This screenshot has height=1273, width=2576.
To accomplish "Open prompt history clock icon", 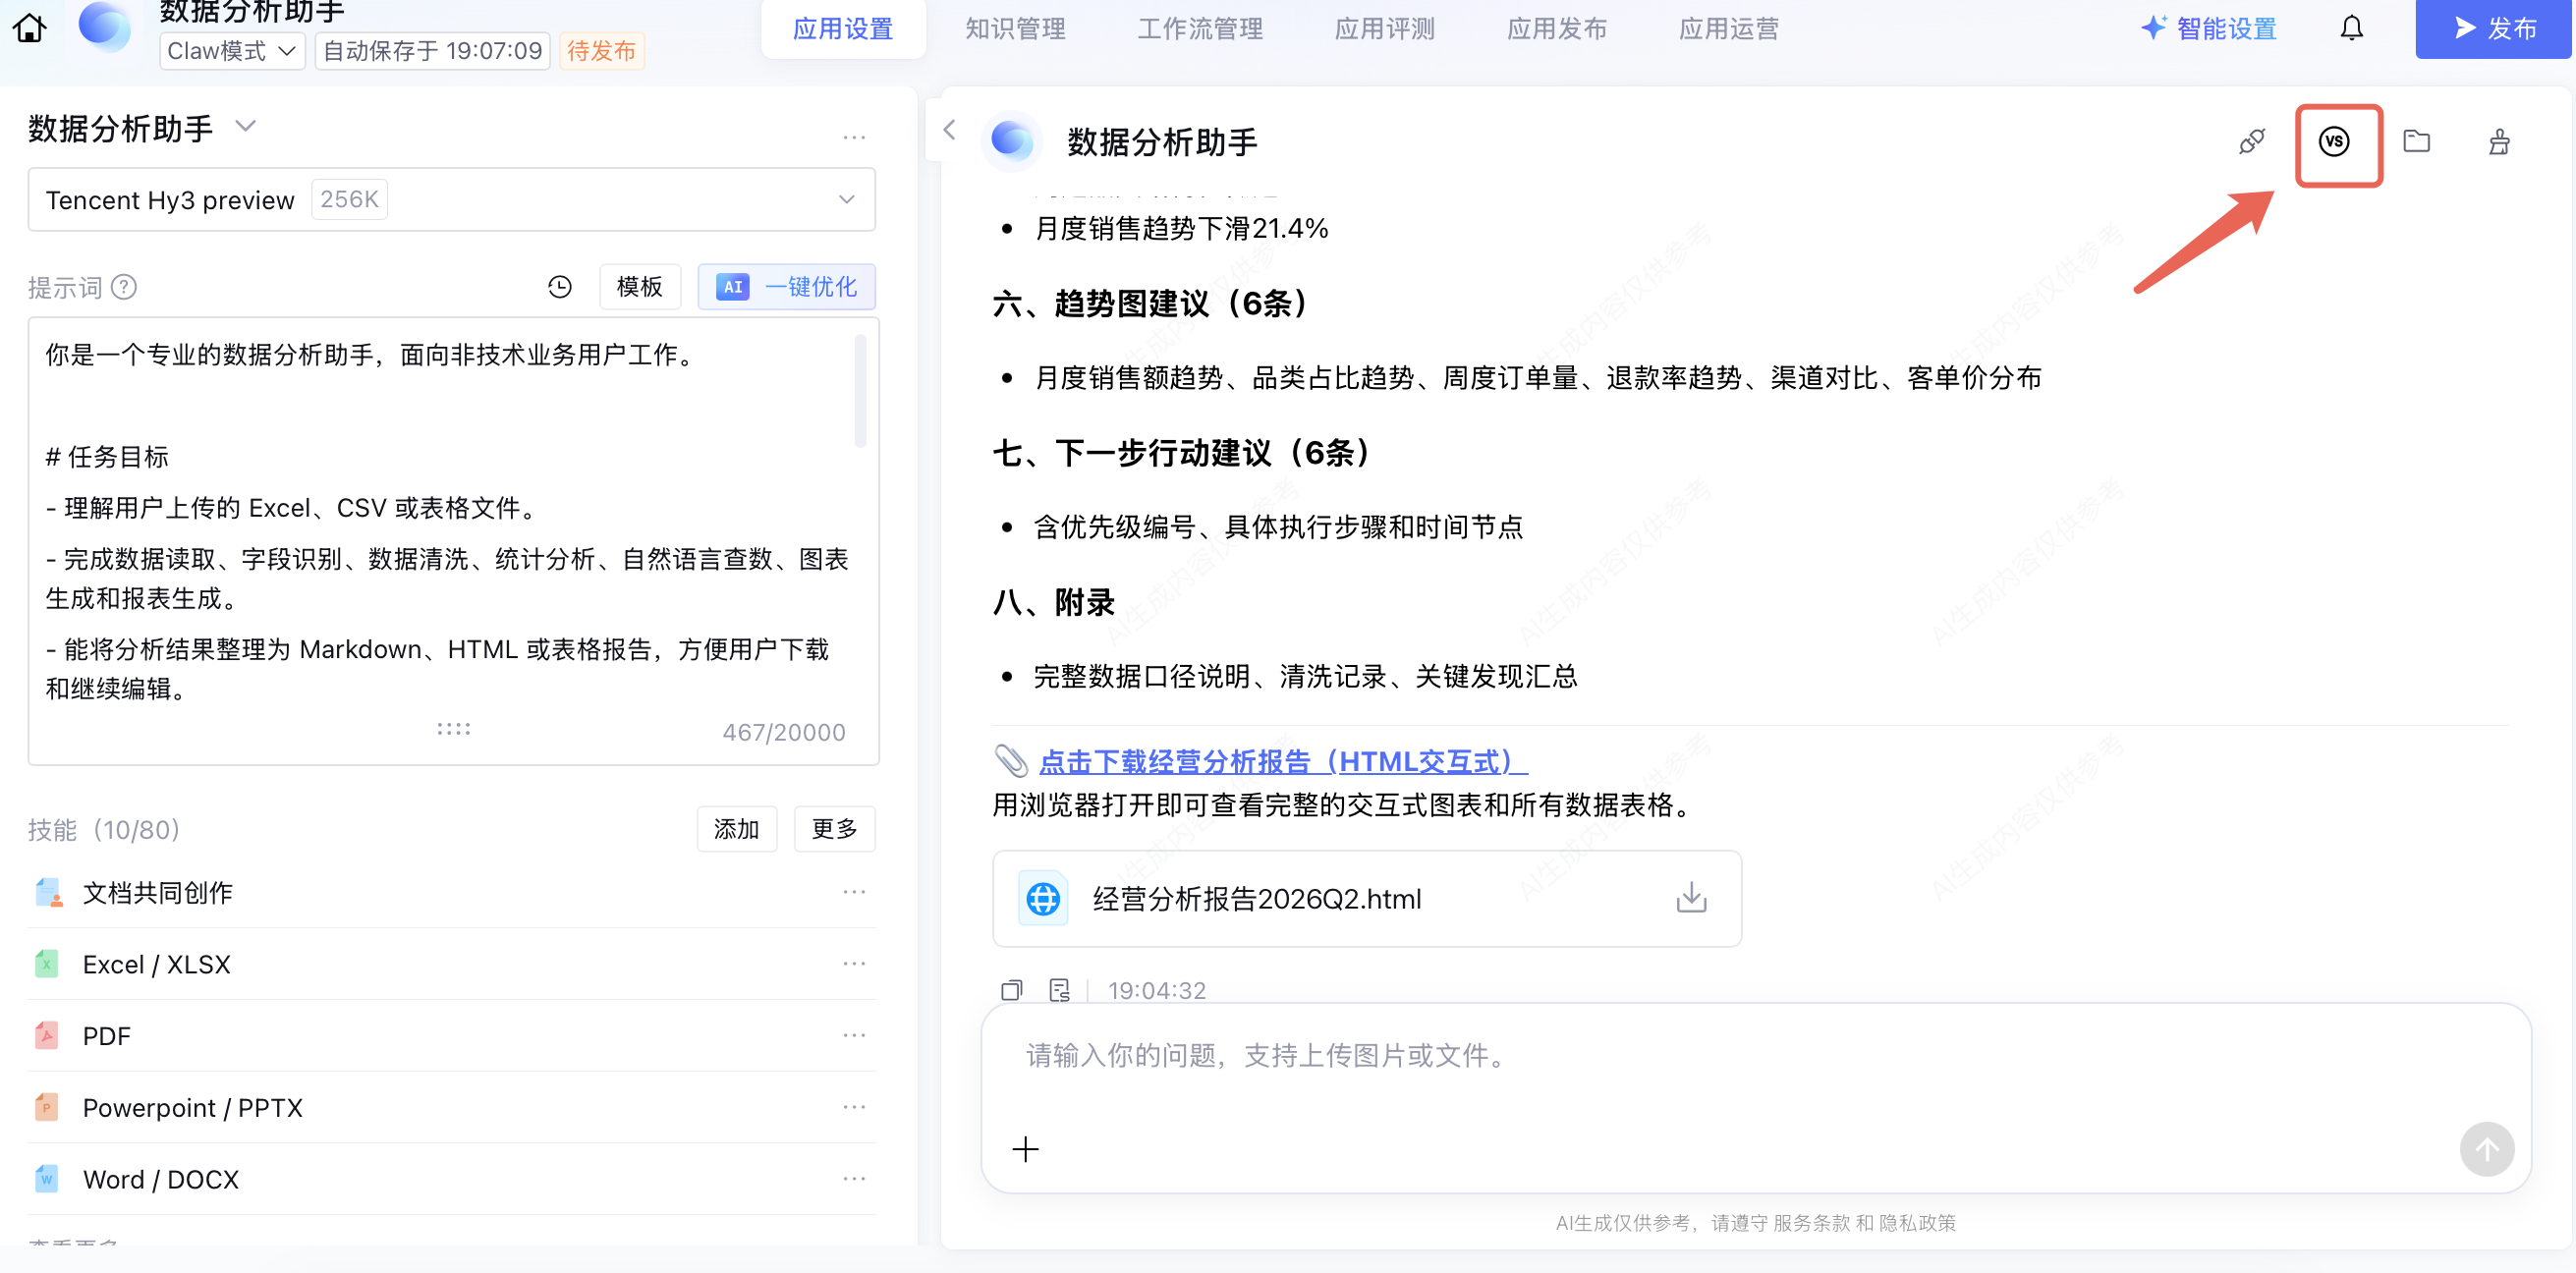I will coord(559,287).
